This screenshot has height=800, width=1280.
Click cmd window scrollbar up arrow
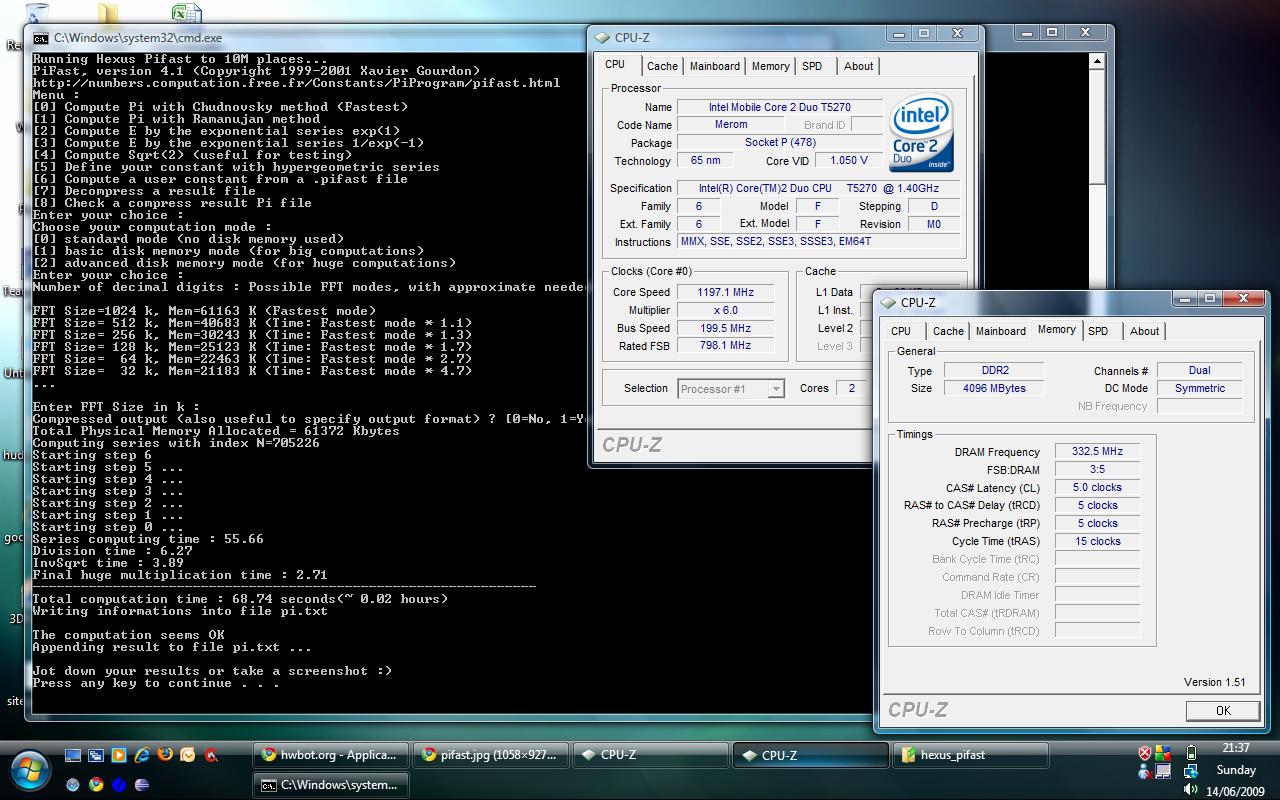(1097, 61)
